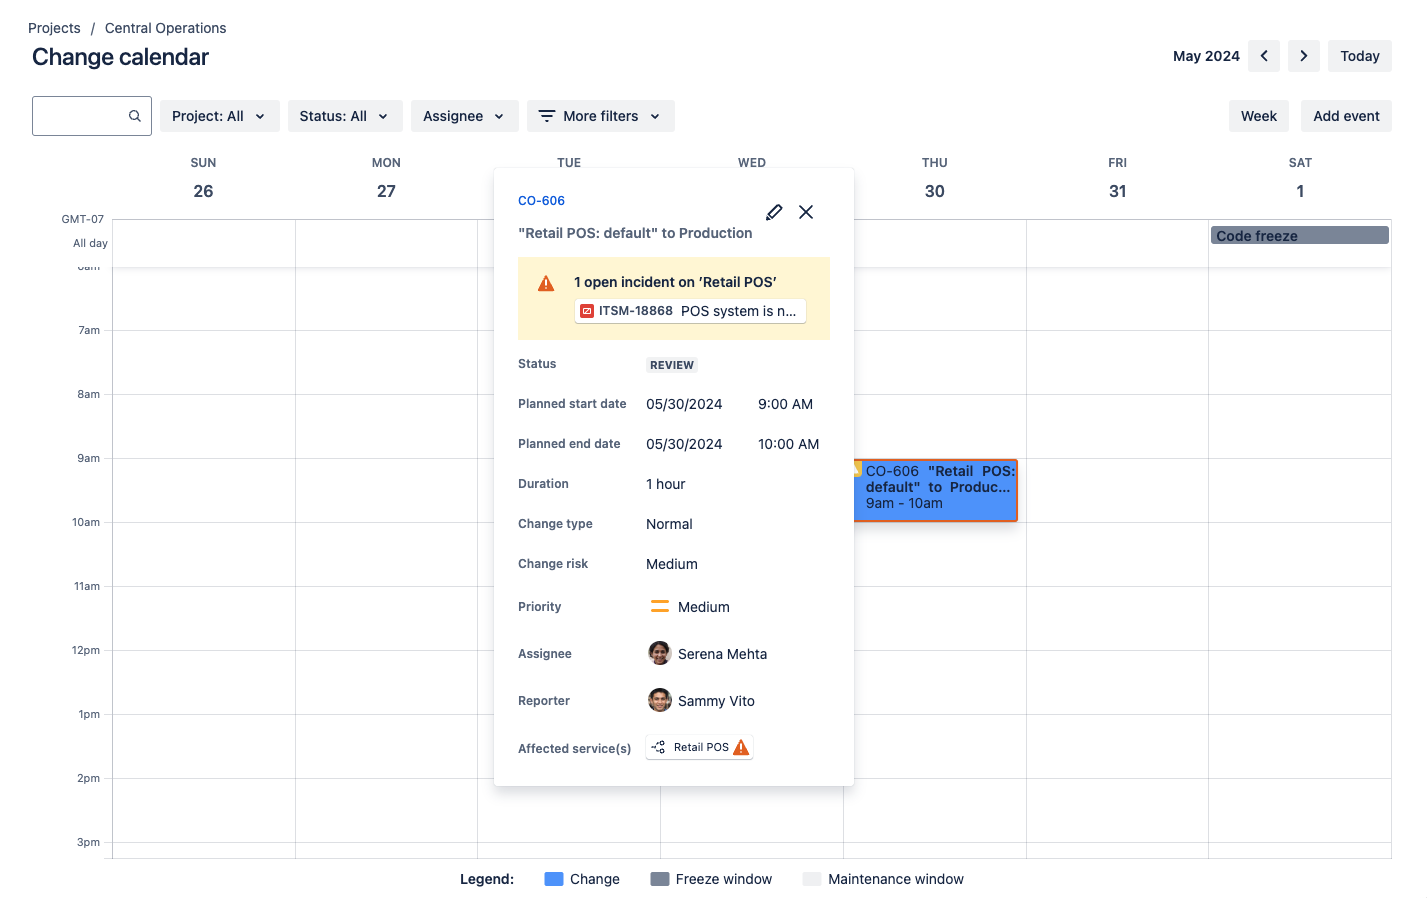This screenshot has height=898, width=1427.
Task: Open the CO-606 issue link
Action: tap(541, 200)
